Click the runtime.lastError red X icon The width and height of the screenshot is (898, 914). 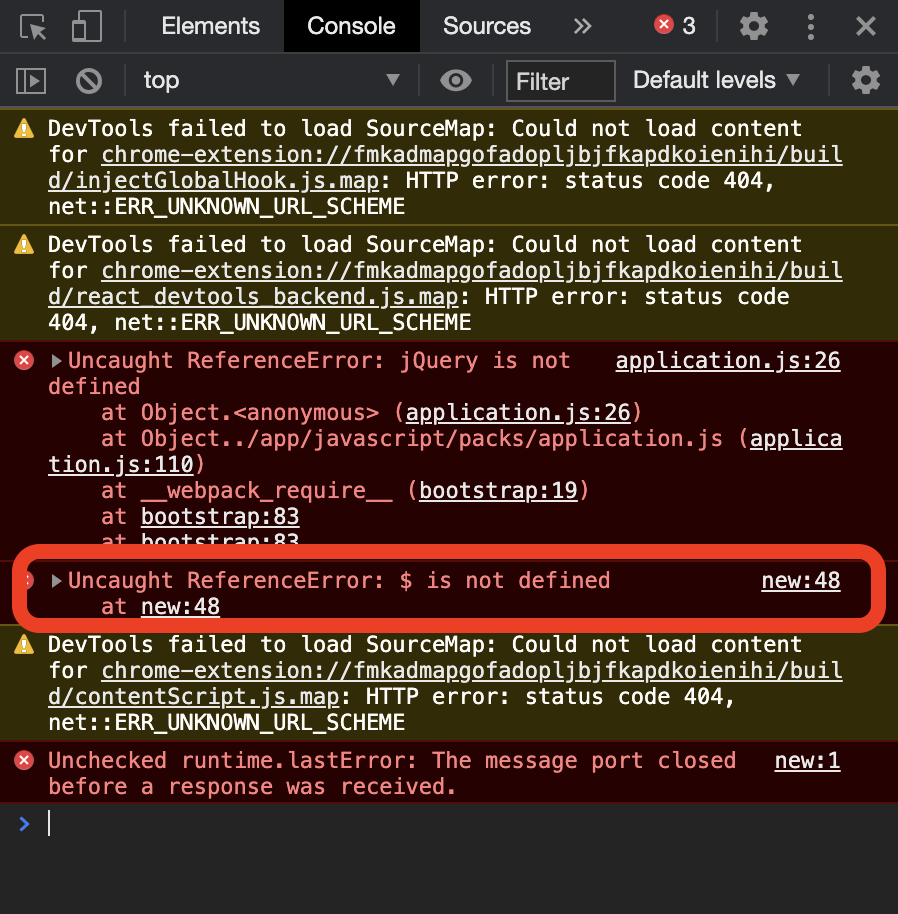tap(24, 761)
